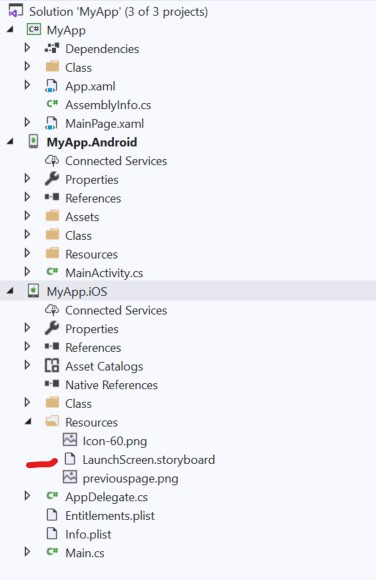376x580 pixels.
Task: Click the Dependencies icon under MyApp
Action: pyautogui.click(x=52, y=48)
